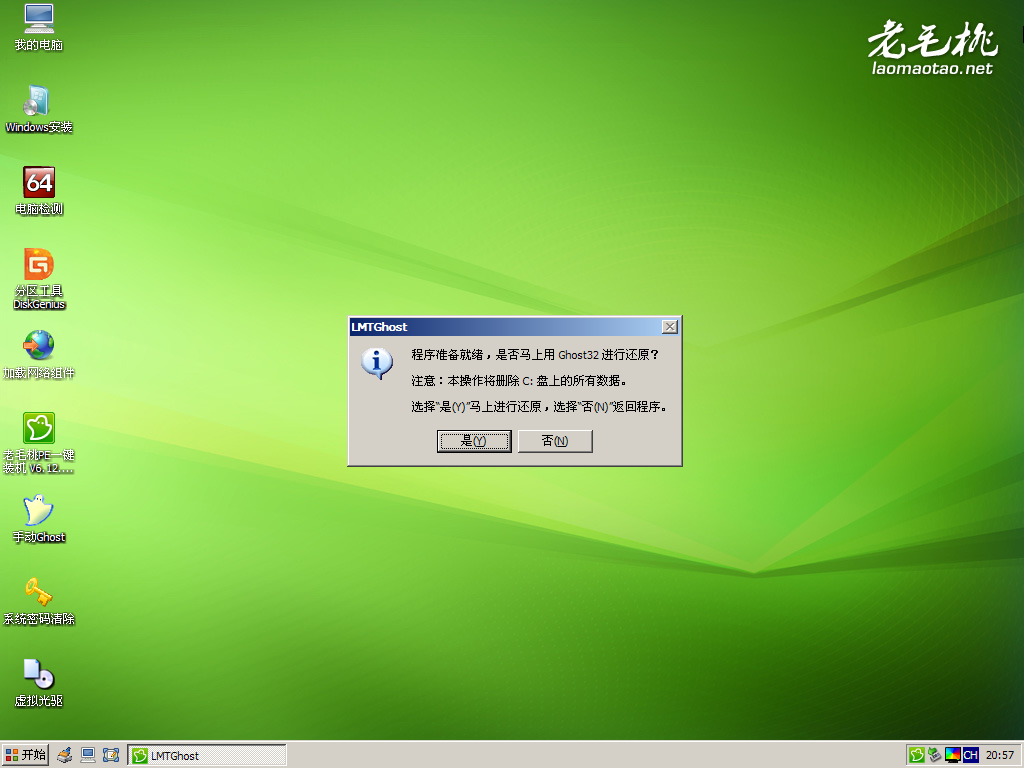Select the 电脑检测 desktop icon
The width and height of the screenshot is (1024, 768).
(39, 191)
